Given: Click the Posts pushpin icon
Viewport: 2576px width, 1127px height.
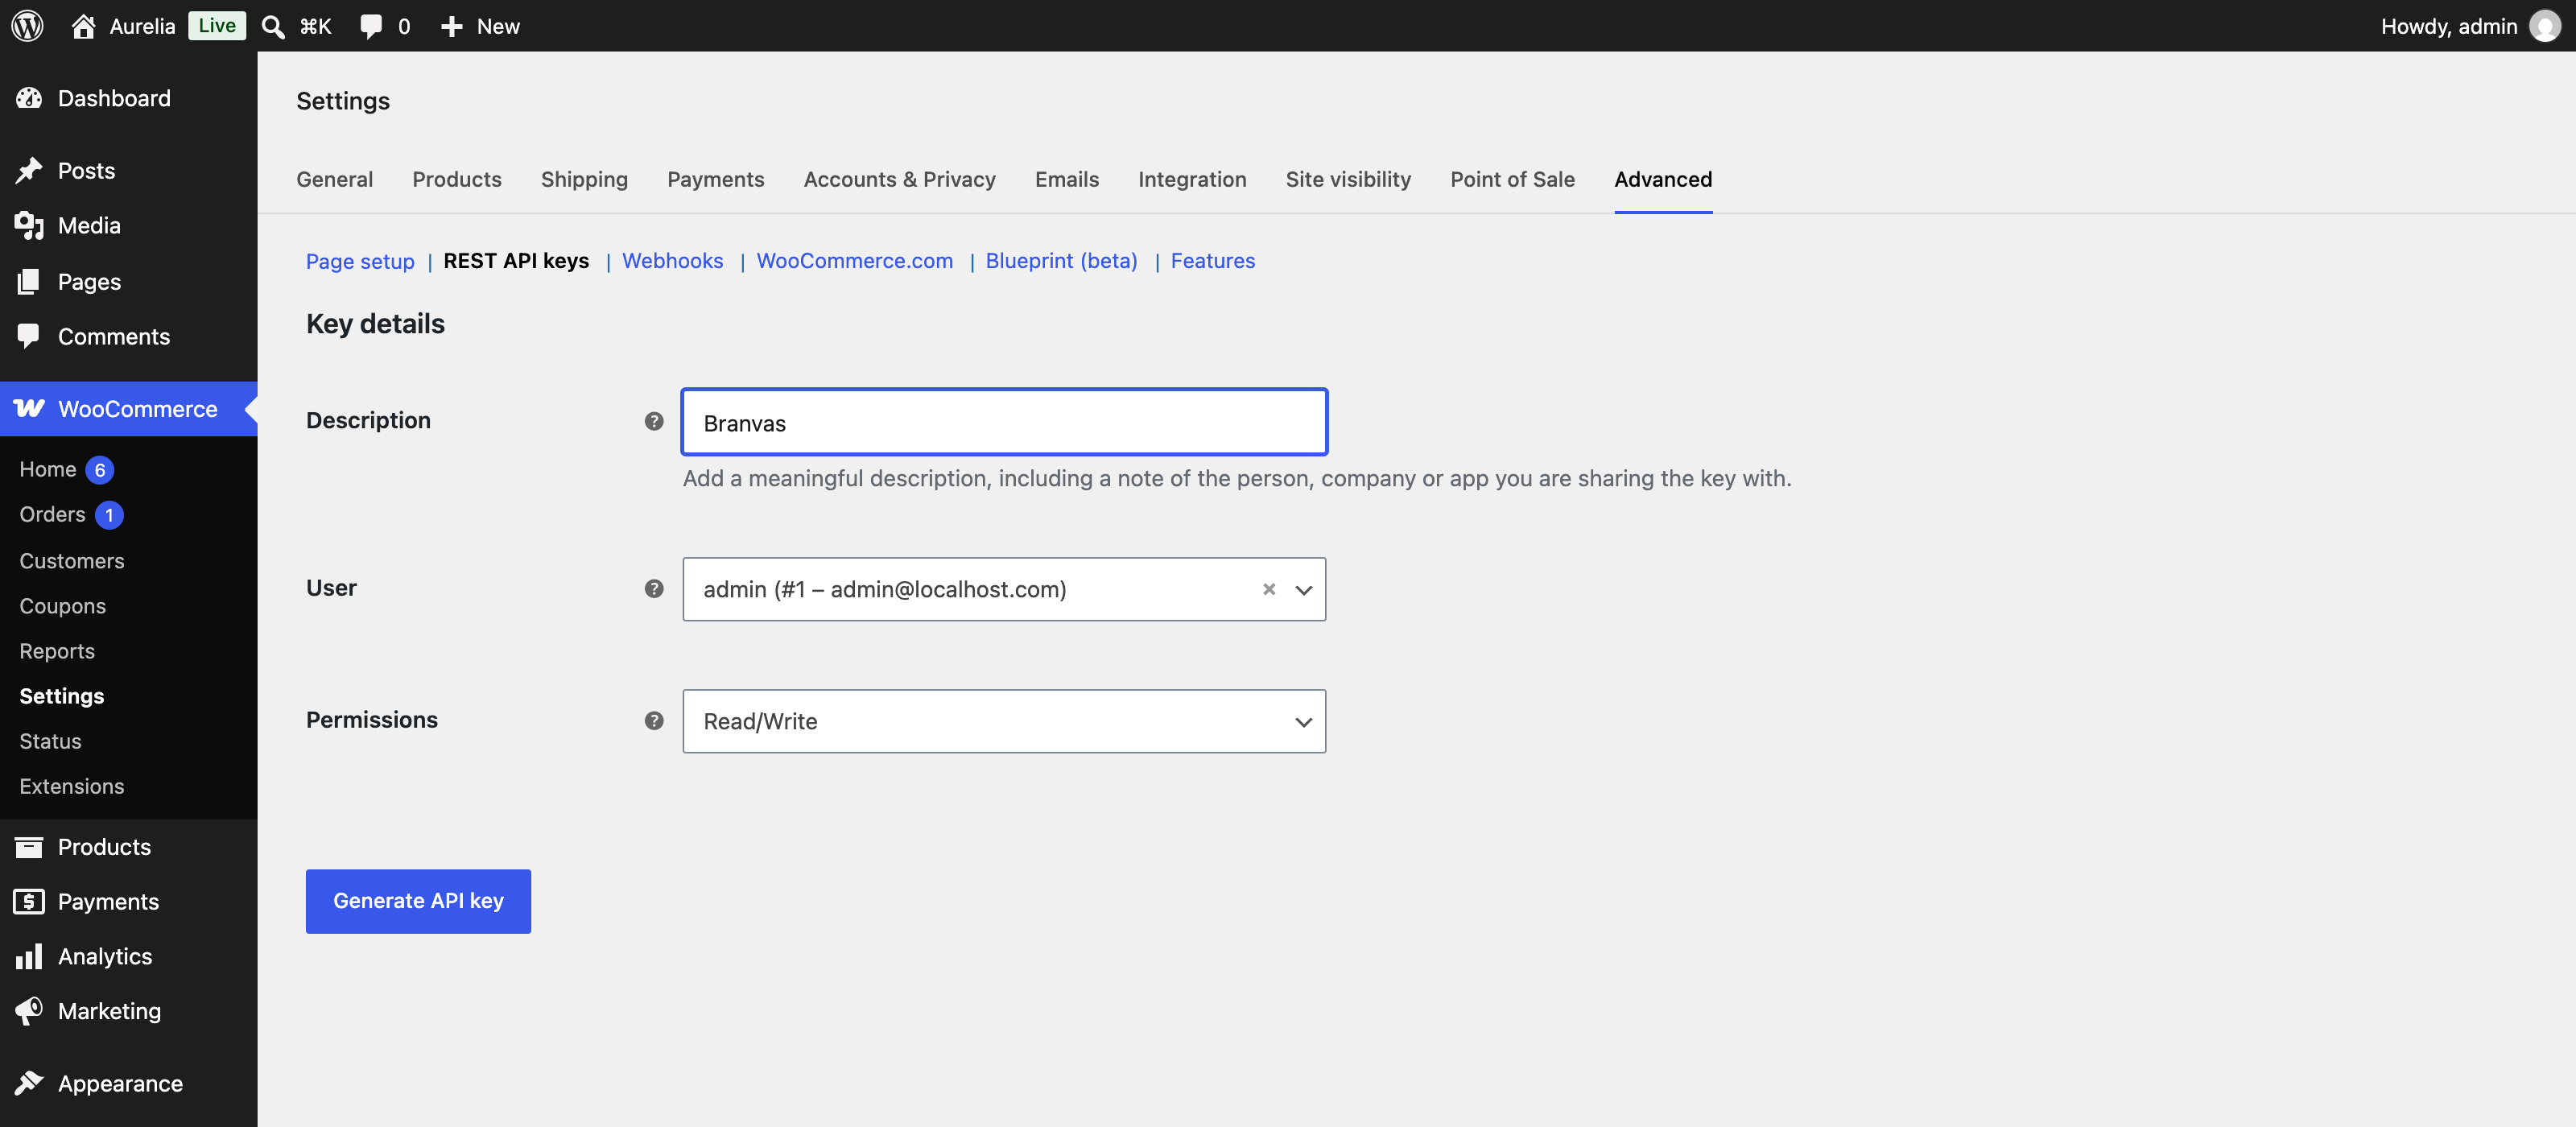Looking at the screenshot, I should pyautogui.click(x=29, y=170).
